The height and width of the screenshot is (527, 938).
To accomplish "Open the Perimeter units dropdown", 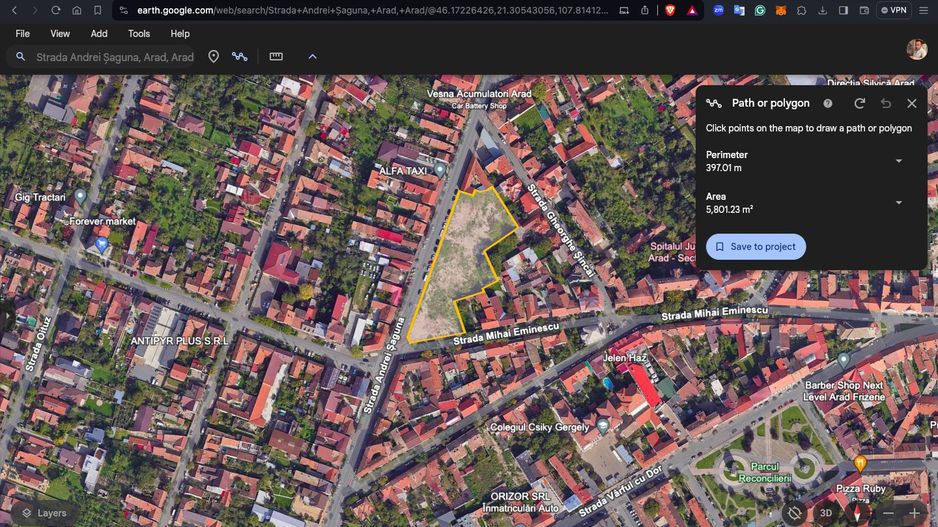I will [898, 161].
